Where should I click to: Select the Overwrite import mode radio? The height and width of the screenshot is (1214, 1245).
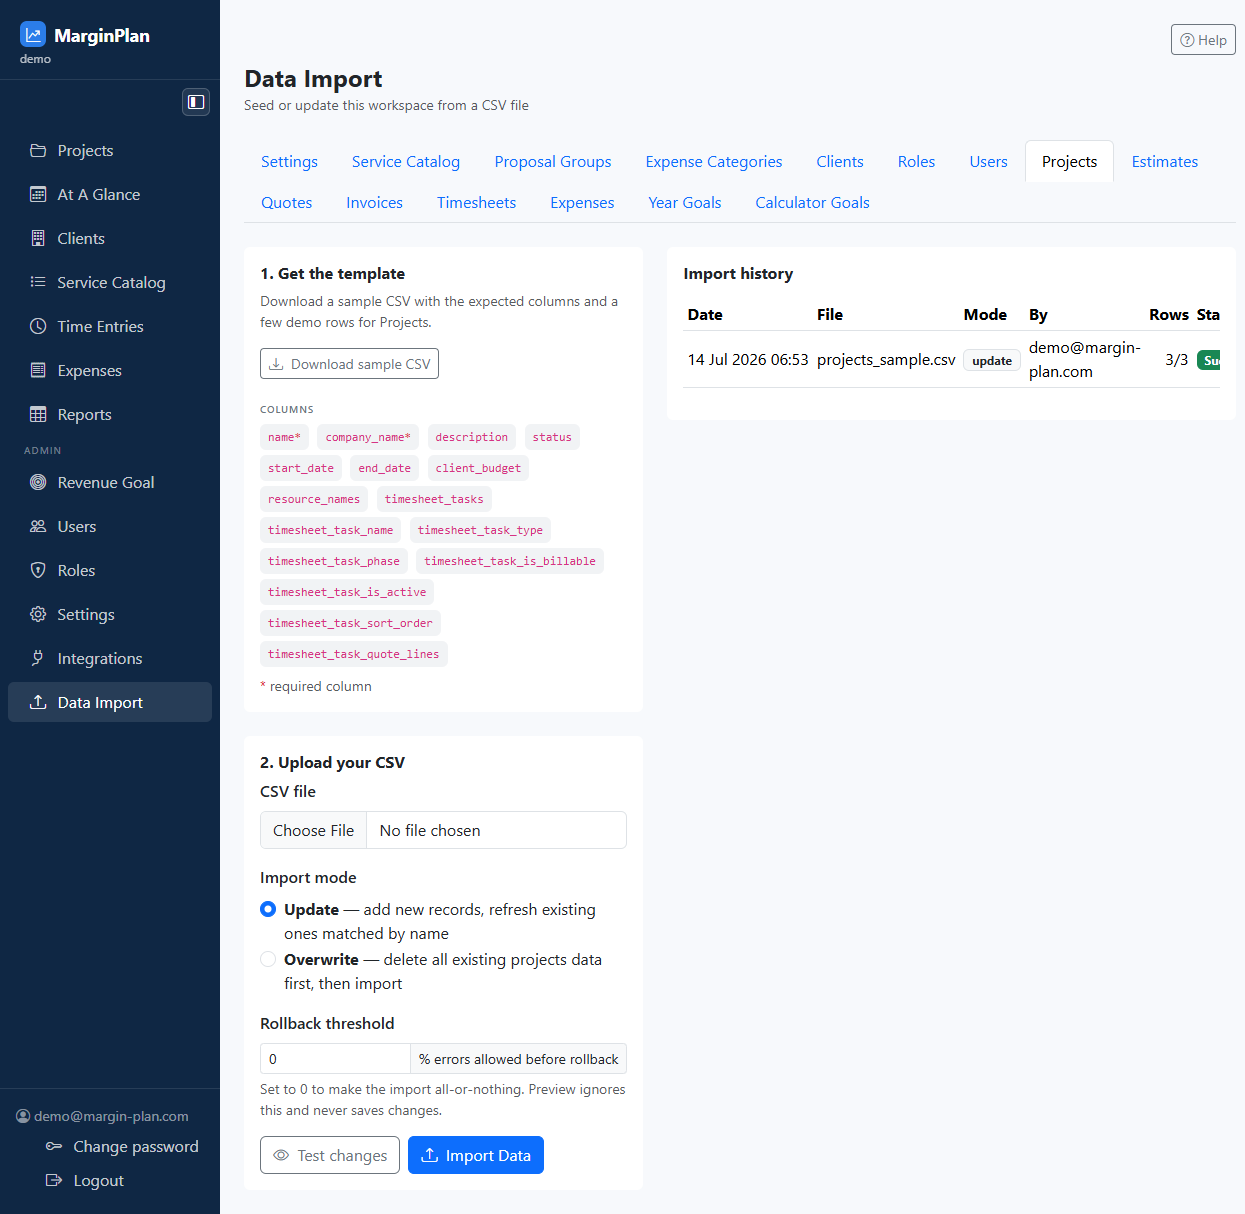click(268, 959)
